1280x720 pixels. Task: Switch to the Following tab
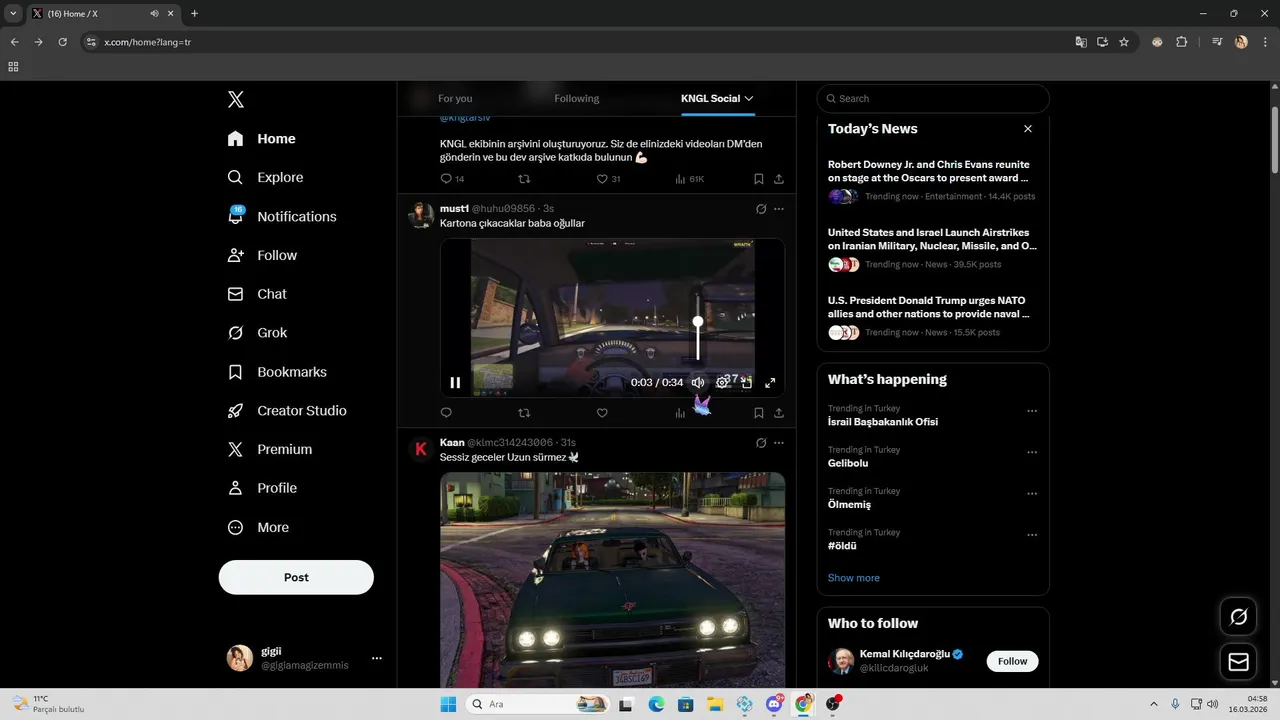tap(577, 98)
